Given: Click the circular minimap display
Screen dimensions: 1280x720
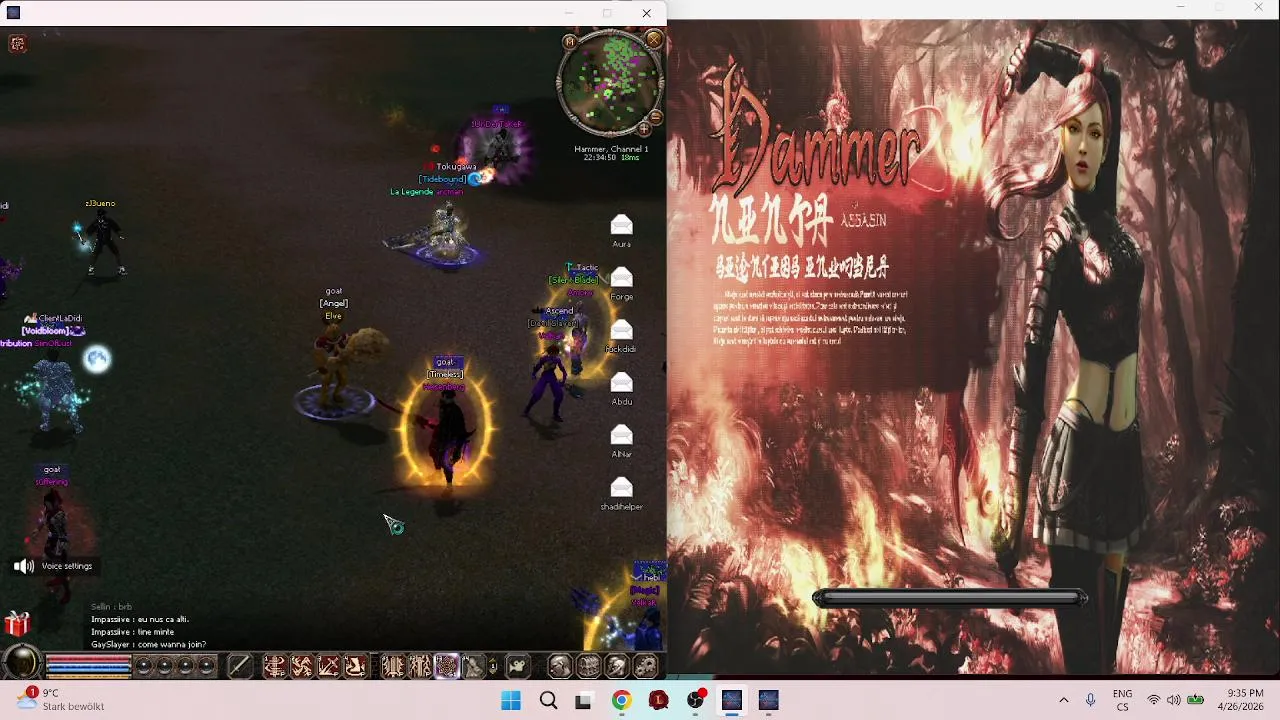Looking at the screenshot, I should (x=610, y=83).
